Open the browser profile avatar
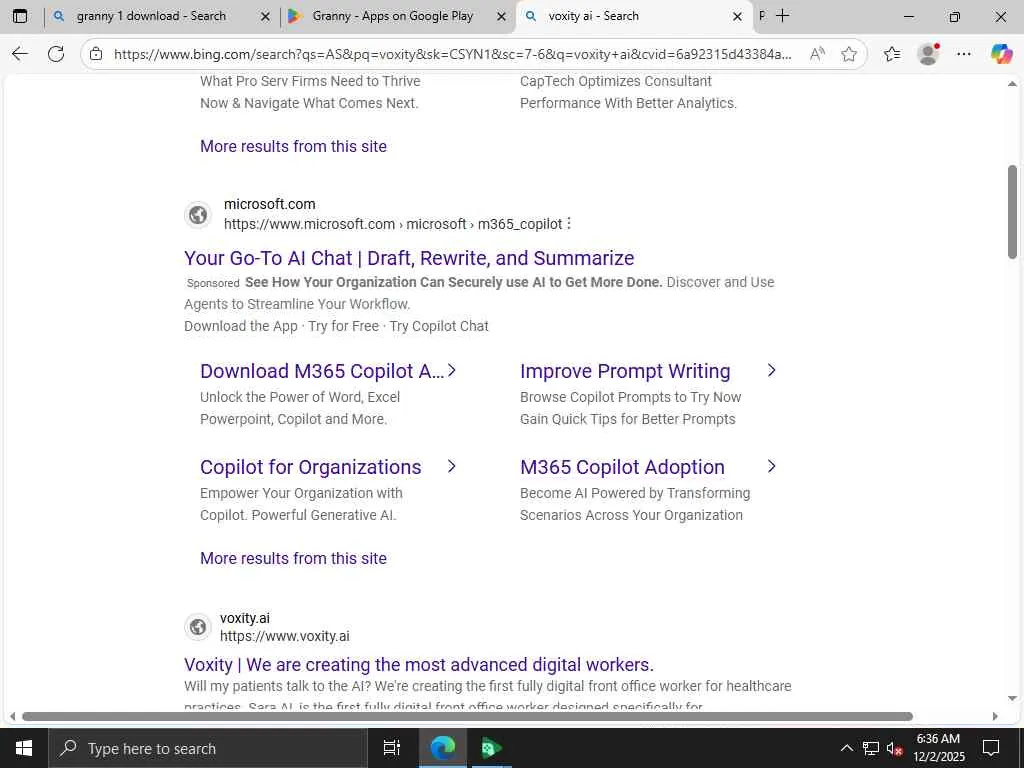This screenshot has height=768, width=1024. click(928, 54)
